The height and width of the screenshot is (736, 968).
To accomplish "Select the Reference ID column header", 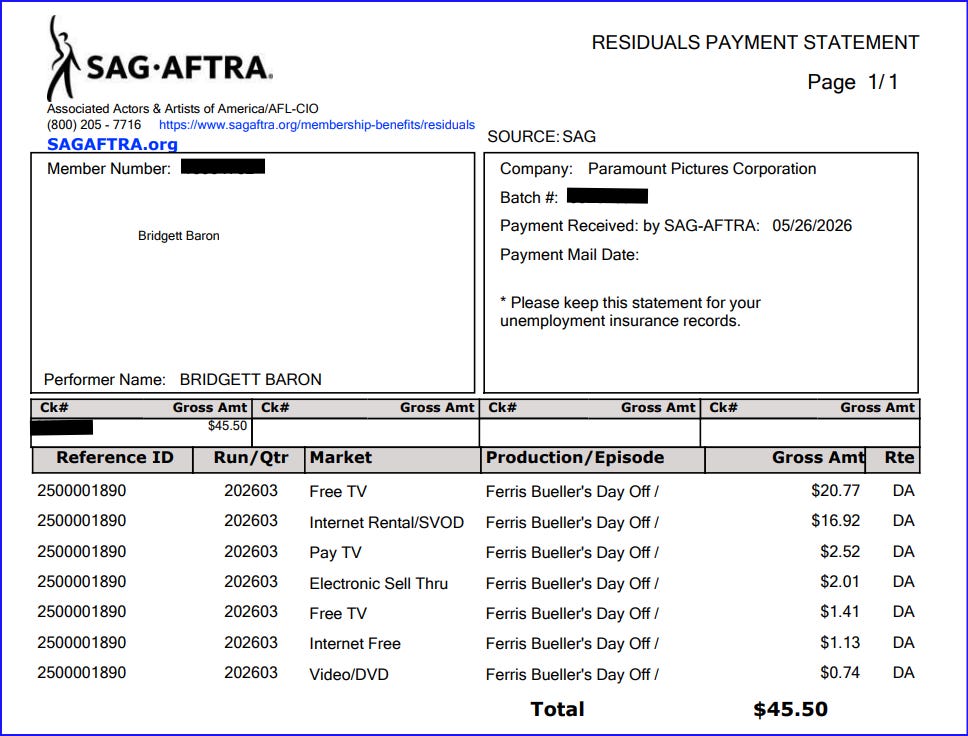I will click(115, 458).
